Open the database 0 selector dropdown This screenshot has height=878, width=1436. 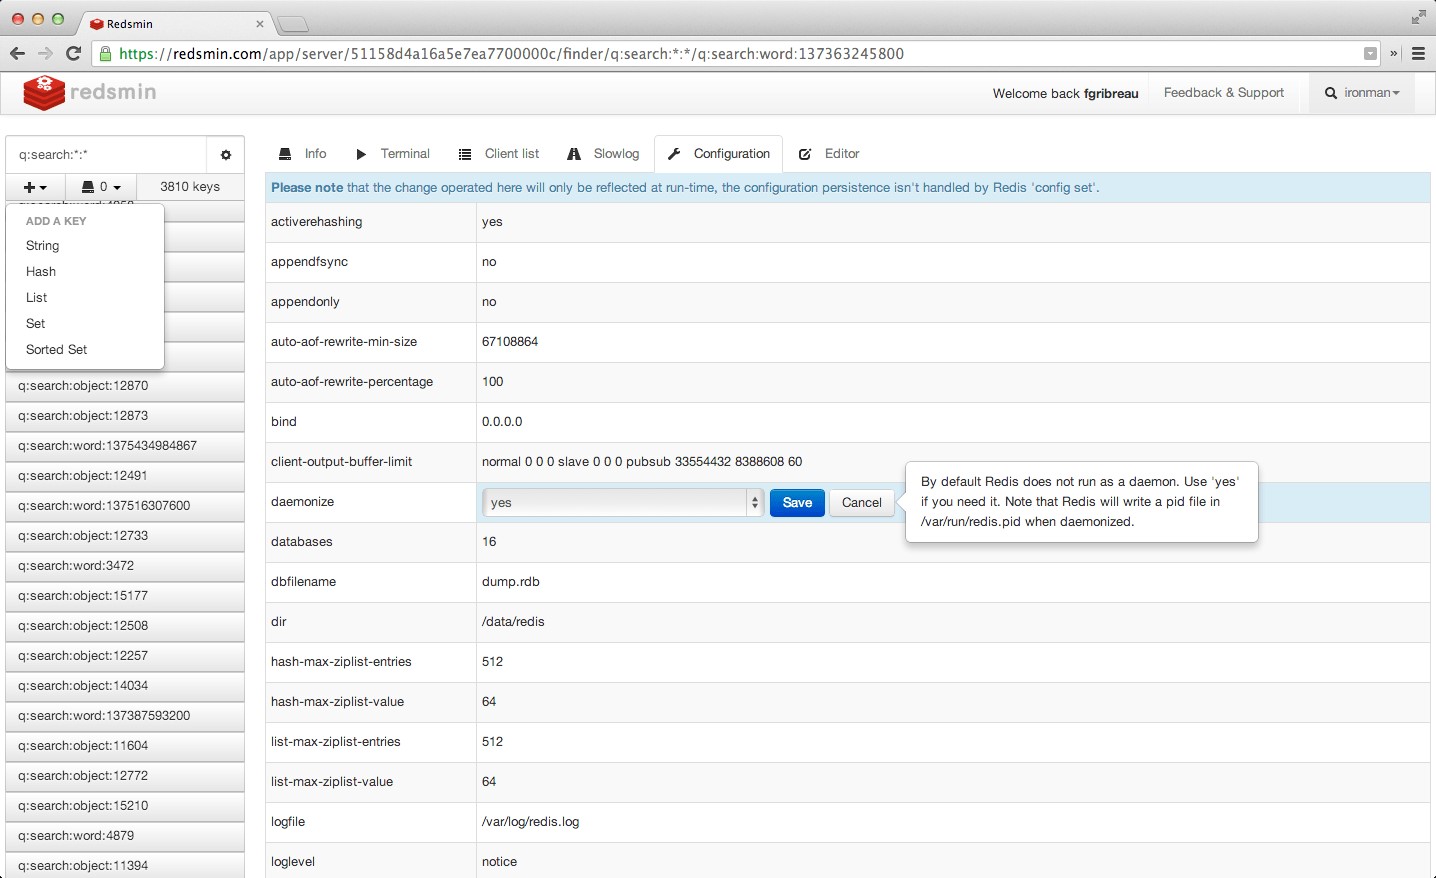pos(101,187)
